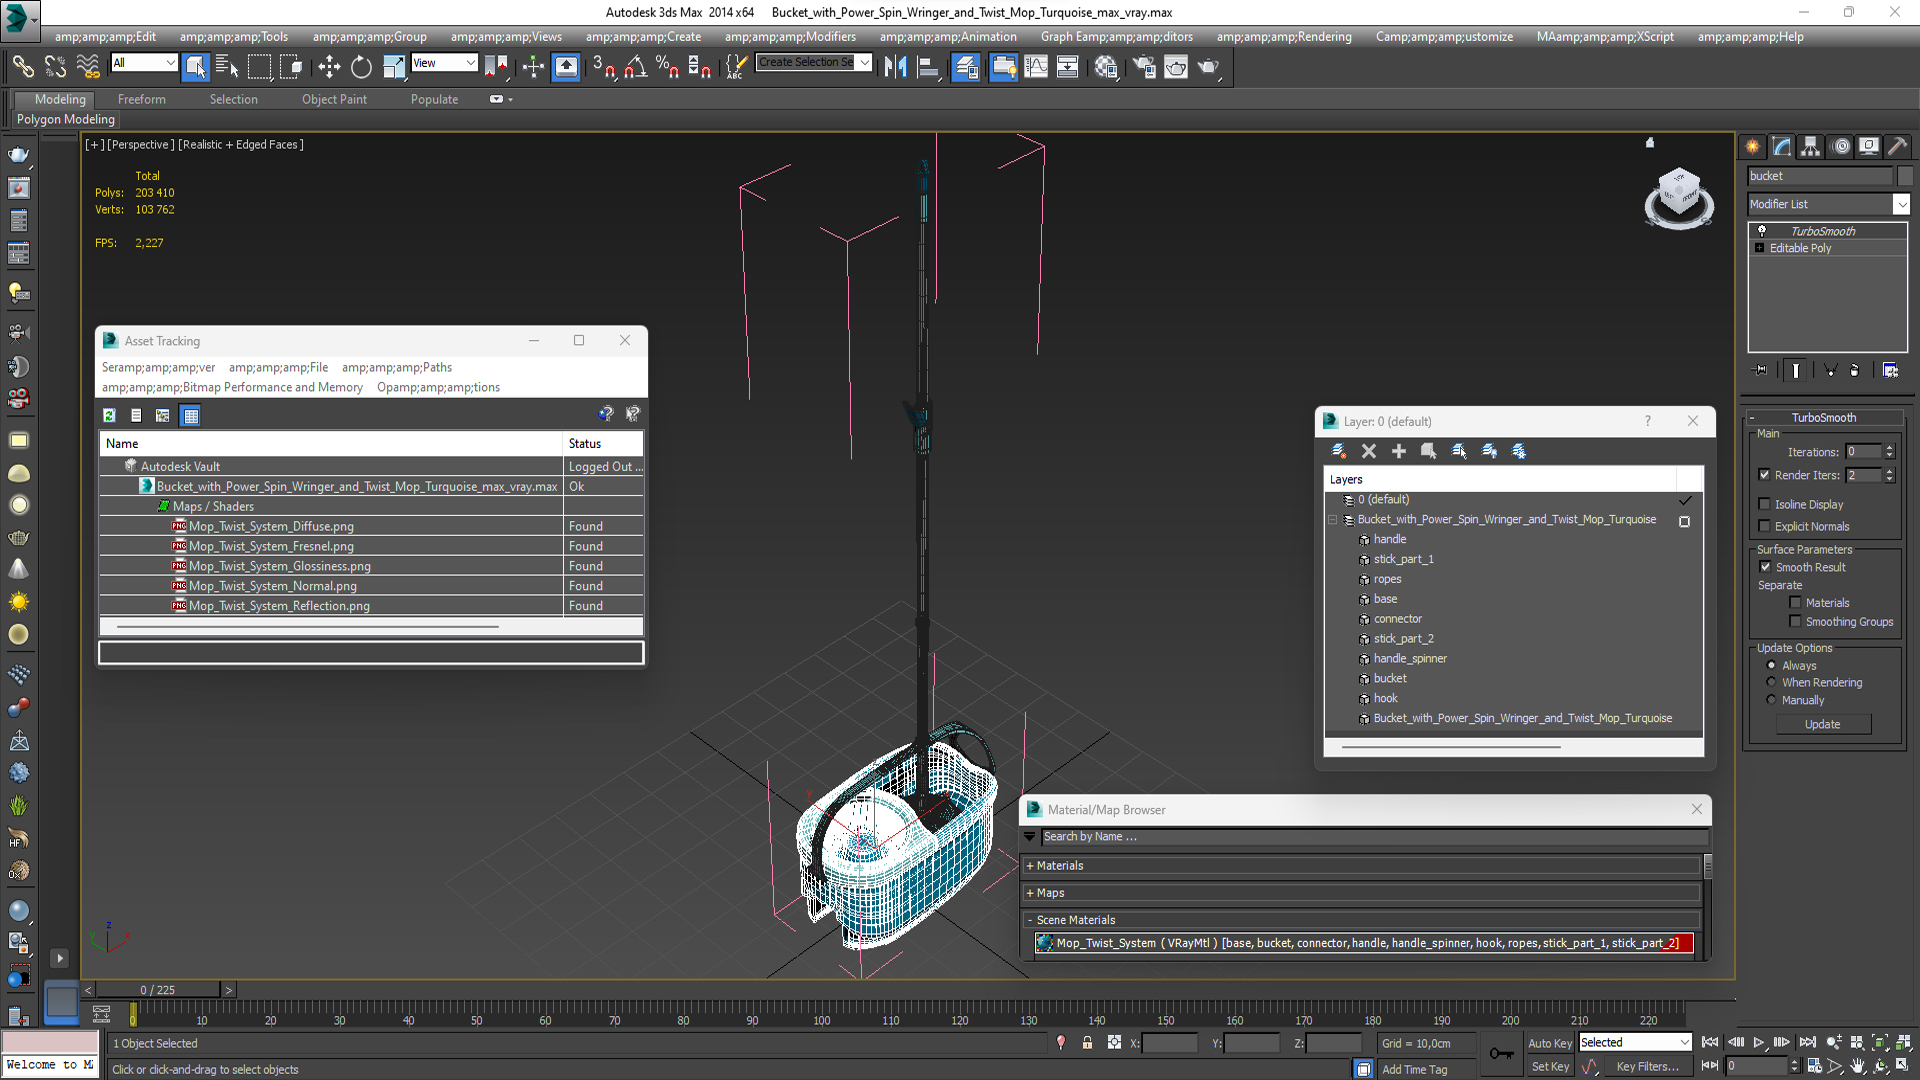This screenshot has height=1080, width=1920.
Task: Click Add Selected Objects to layer icon
Action: [1399, 451]
